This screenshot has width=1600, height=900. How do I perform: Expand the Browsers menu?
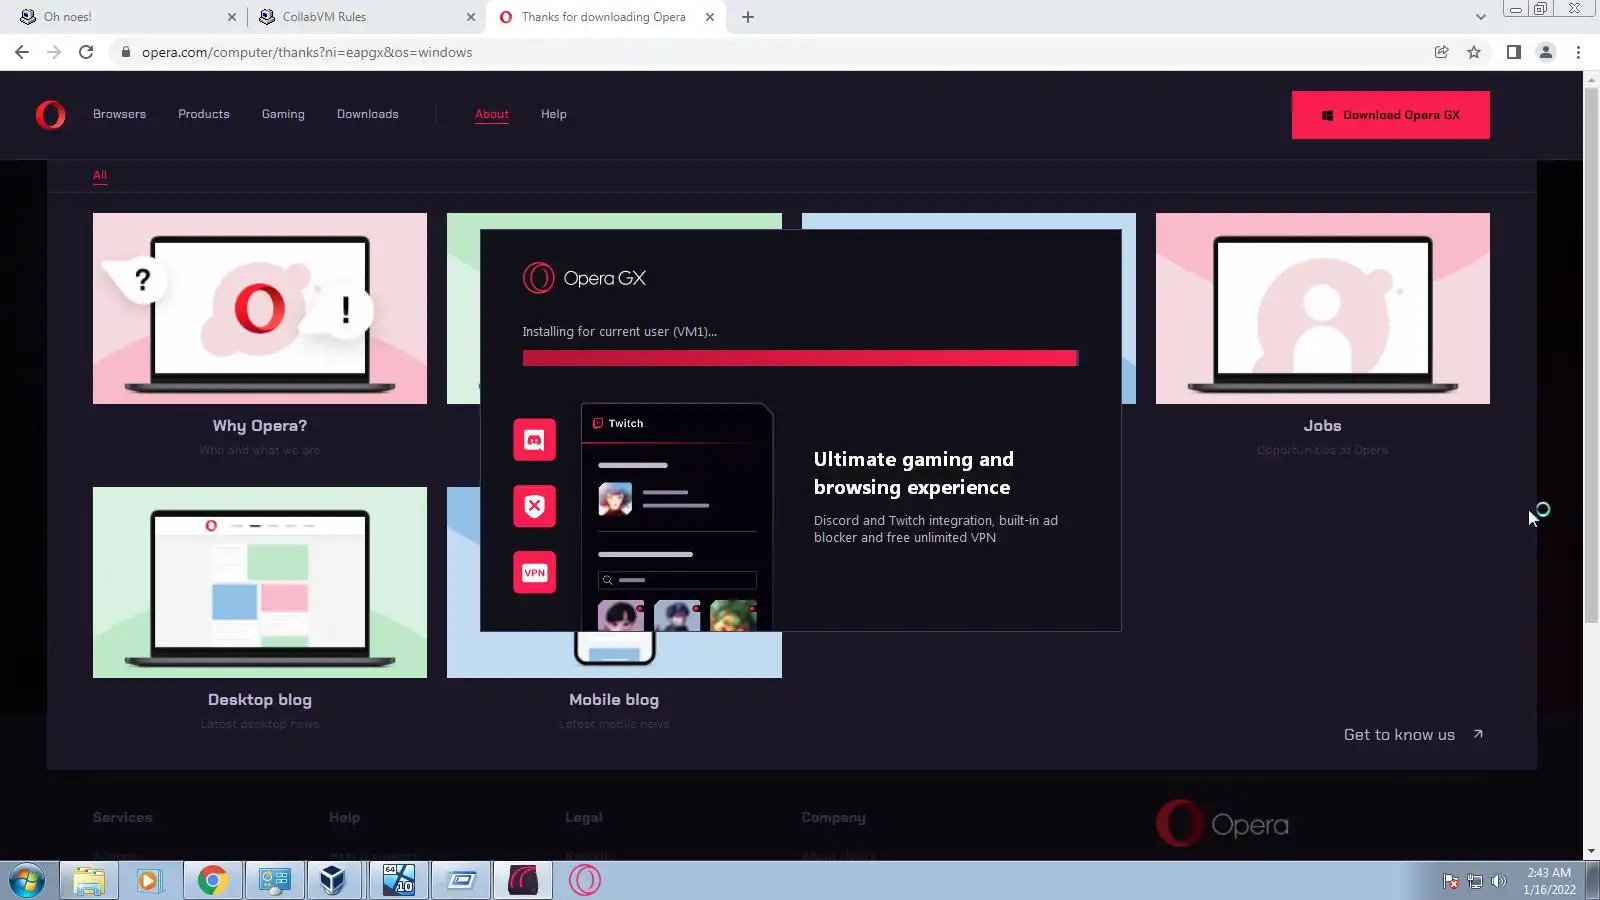click(119, 114)
